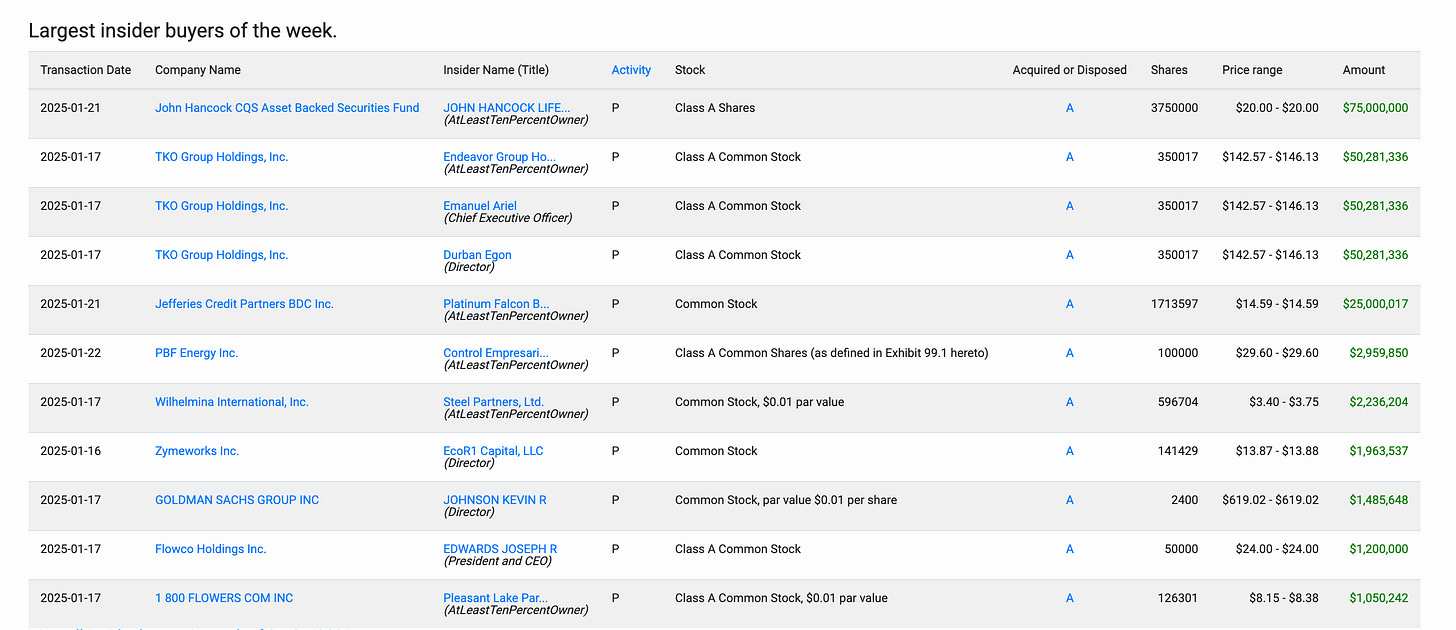
Task: Click acquired 'A' link in John Hancock row
Action: [x=1070, y=108]
